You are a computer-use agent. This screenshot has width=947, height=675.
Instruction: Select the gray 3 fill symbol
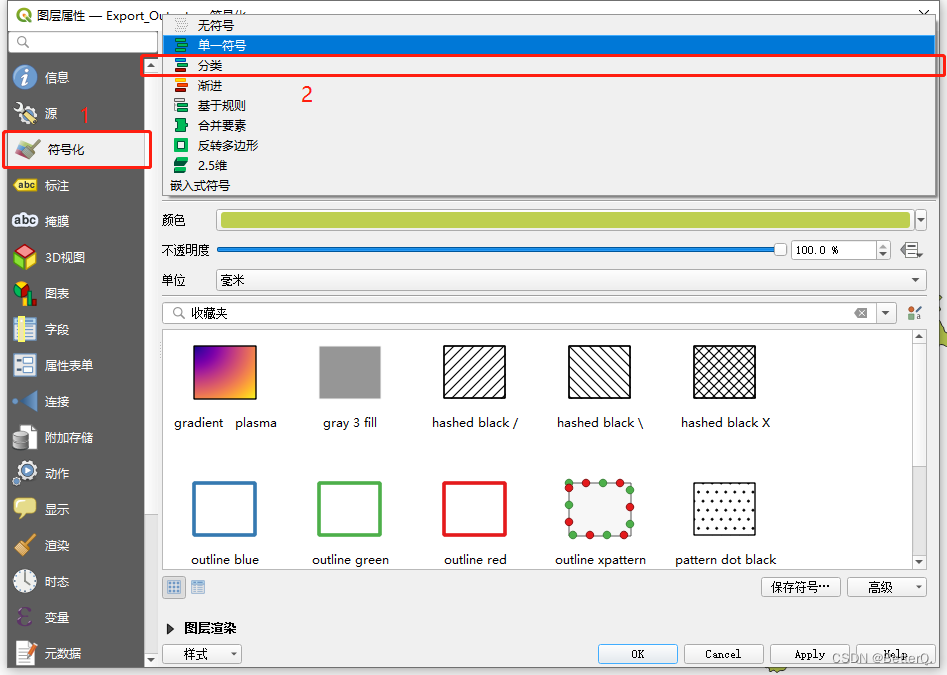tap(350, 386)
